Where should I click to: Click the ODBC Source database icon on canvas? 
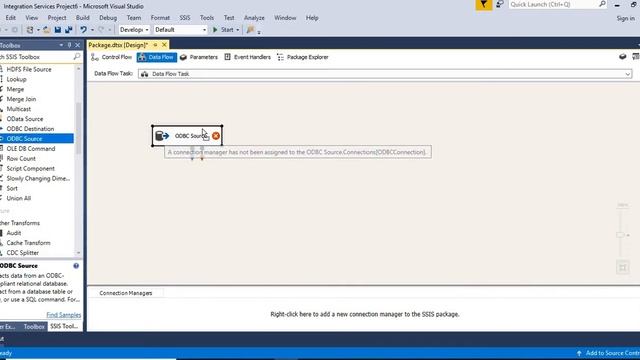(162, 136)
